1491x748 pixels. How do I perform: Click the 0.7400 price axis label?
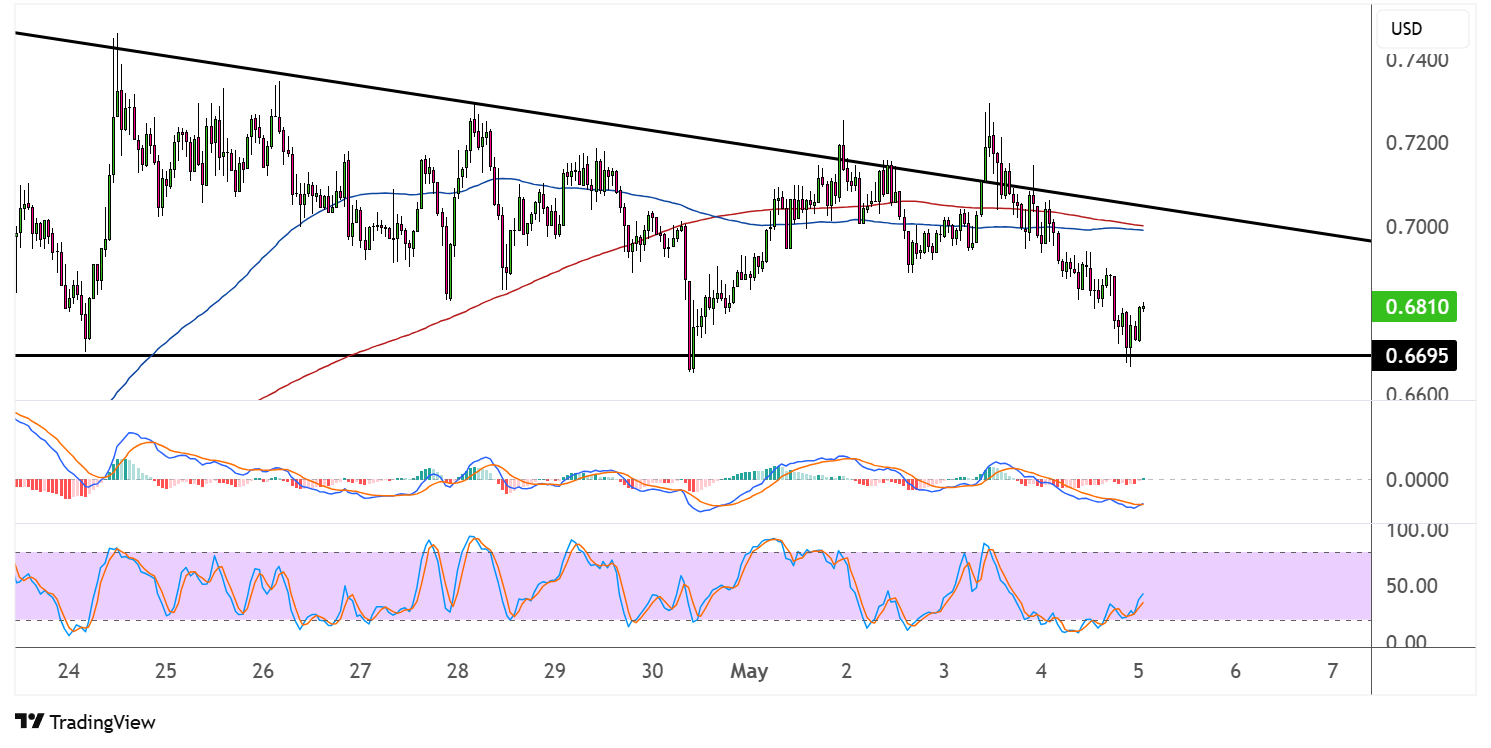(1416, 60)
